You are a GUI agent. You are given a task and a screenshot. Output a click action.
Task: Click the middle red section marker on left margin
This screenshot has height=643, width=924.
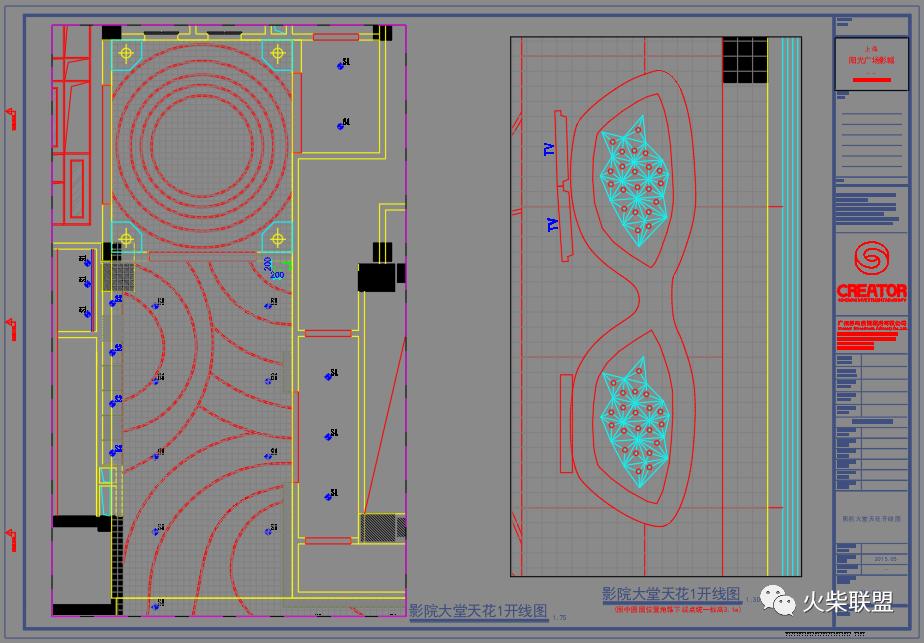[x=11, y=329]
